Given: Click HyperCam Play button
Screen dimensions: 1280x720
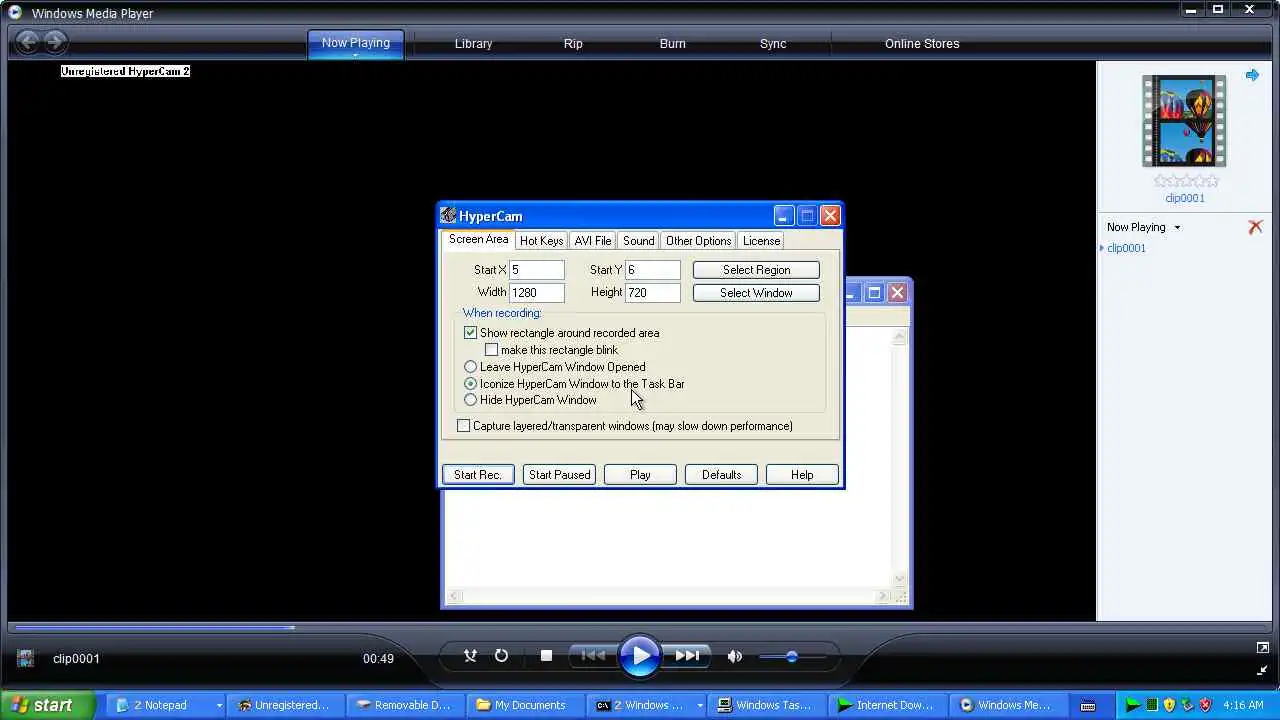Looking at the screenshot, I should click(x=640, y=475).
